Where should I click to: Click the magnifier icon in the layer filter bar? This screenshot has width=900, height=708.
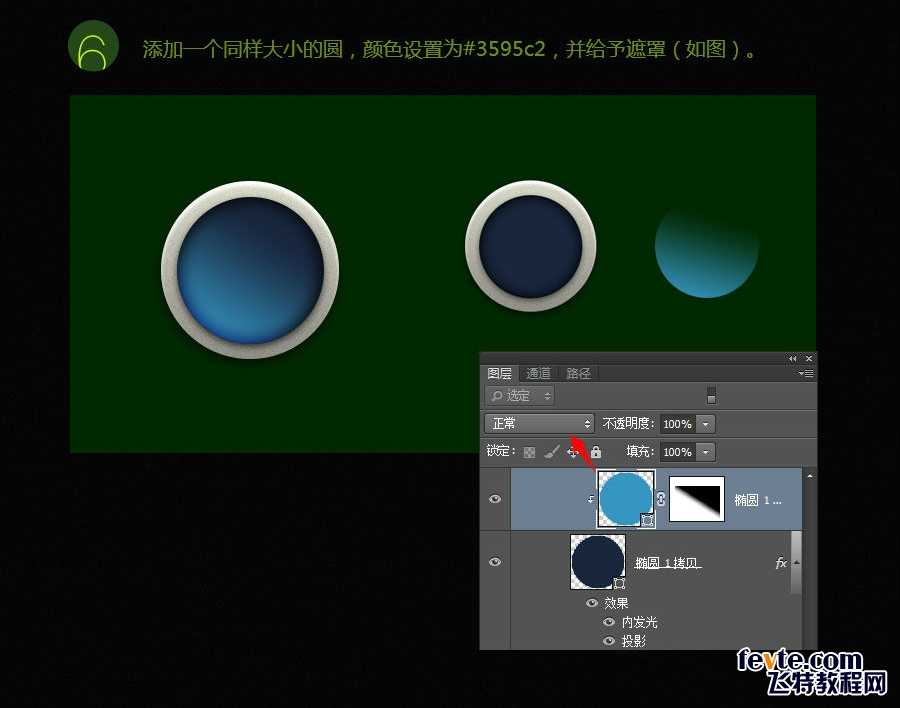[497, 396]
